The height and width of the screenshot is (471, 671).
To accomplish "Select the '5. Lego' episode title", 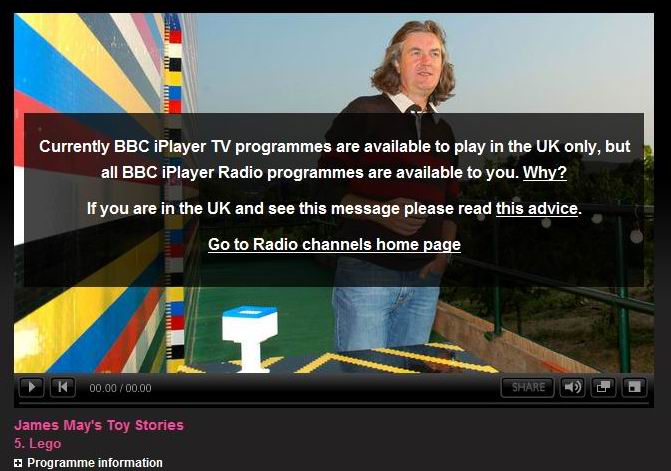I will click(38, 444).
